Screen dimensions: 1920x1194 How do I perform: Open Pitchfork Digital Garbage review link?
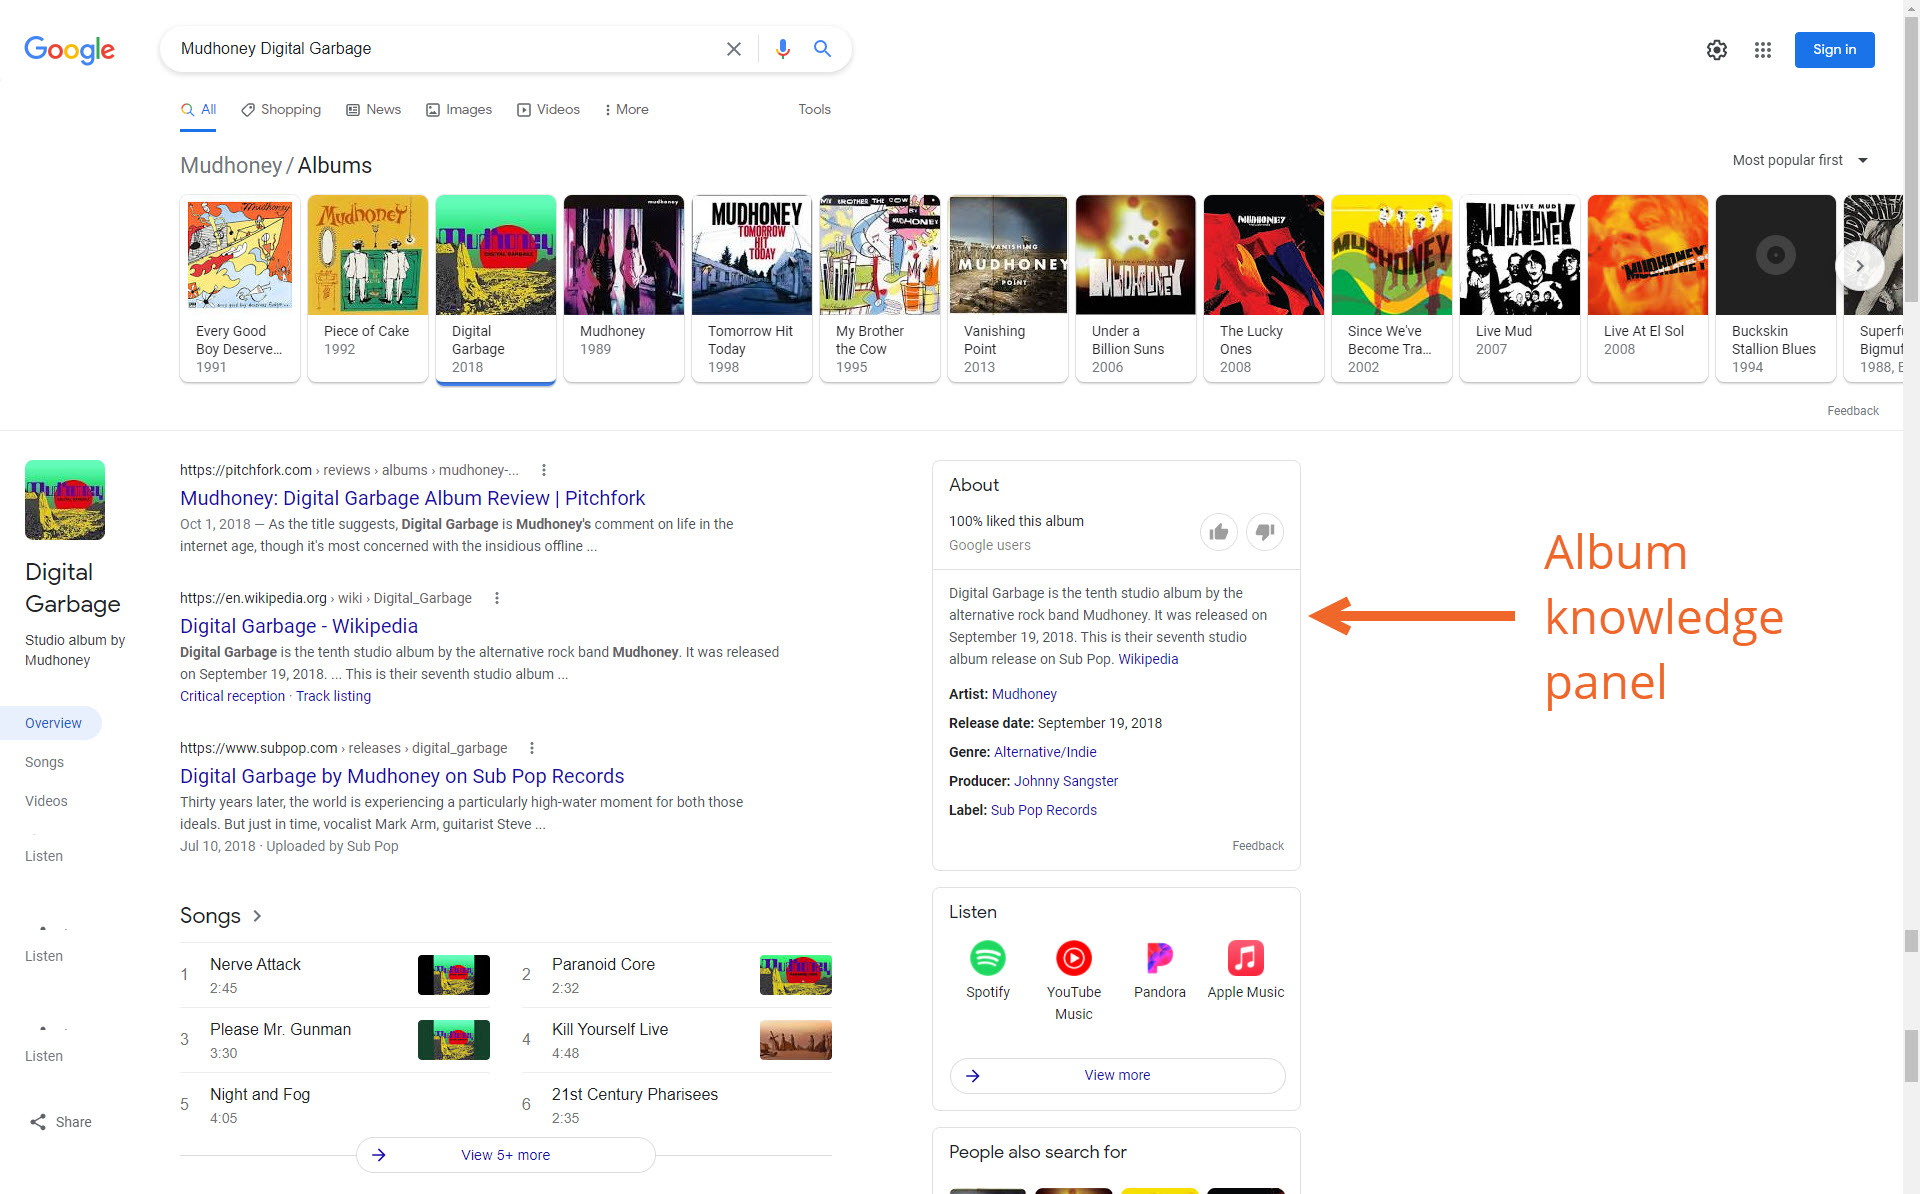[412, 498]
